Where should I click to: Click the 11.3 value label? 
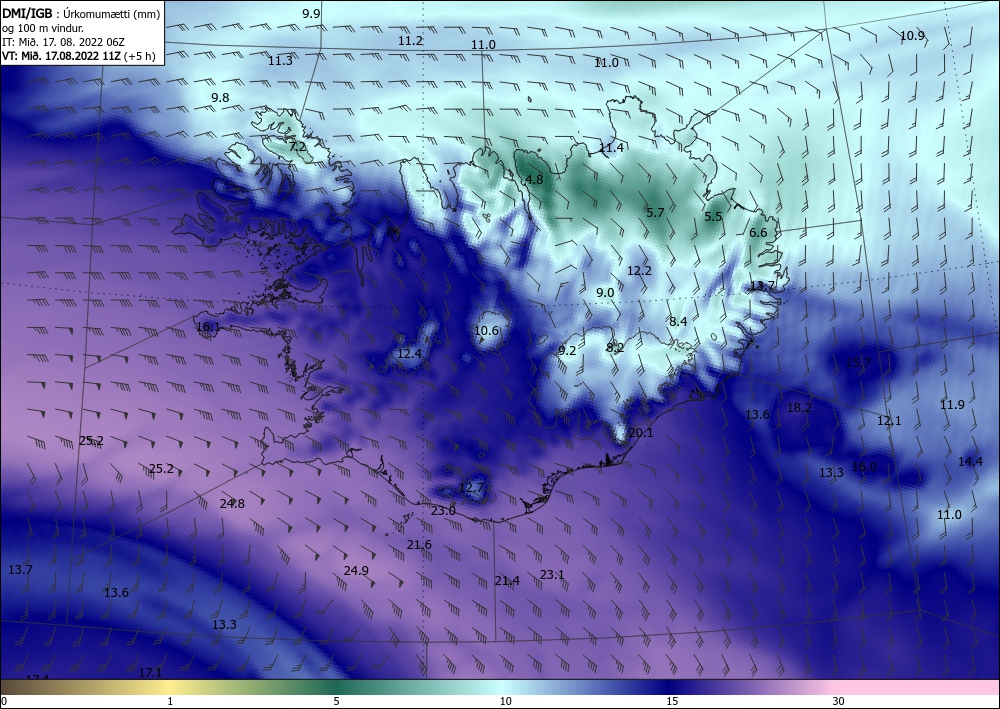pyautogui.click(x=280, y=61)
